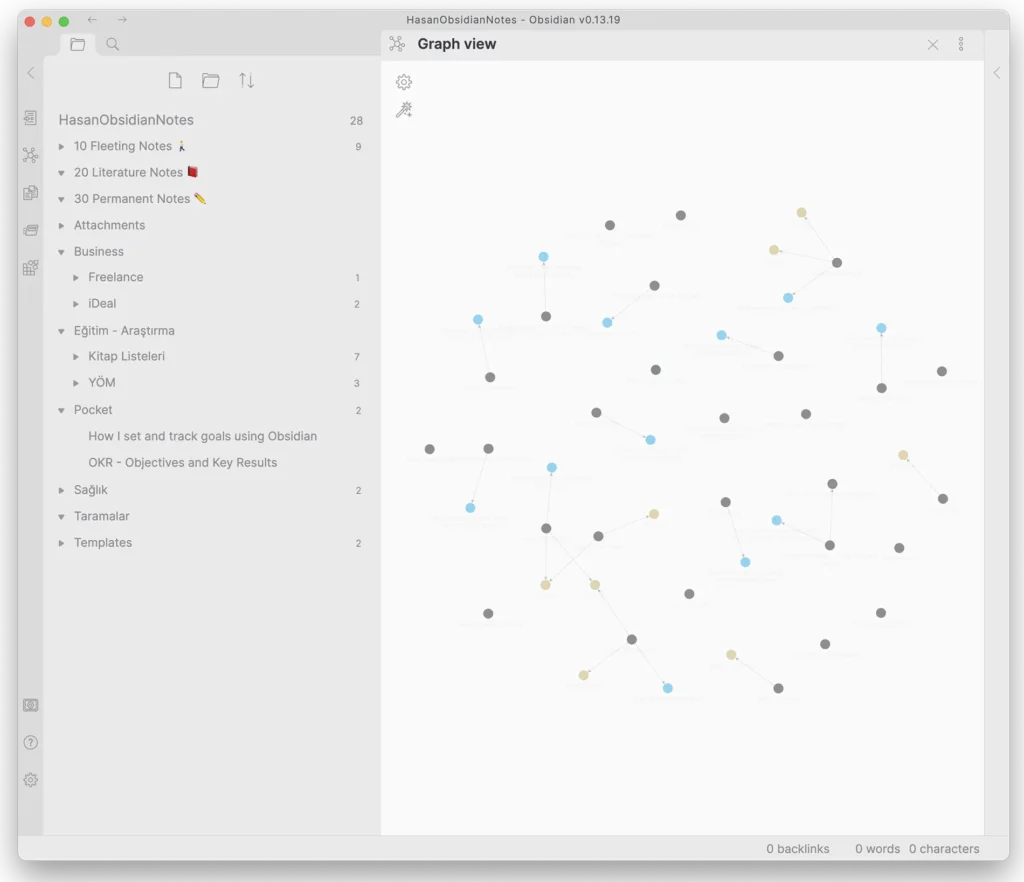Viewport: 1024px width, 882px height.
Task: Collapse the Business folder
Action: coord(61,252)
